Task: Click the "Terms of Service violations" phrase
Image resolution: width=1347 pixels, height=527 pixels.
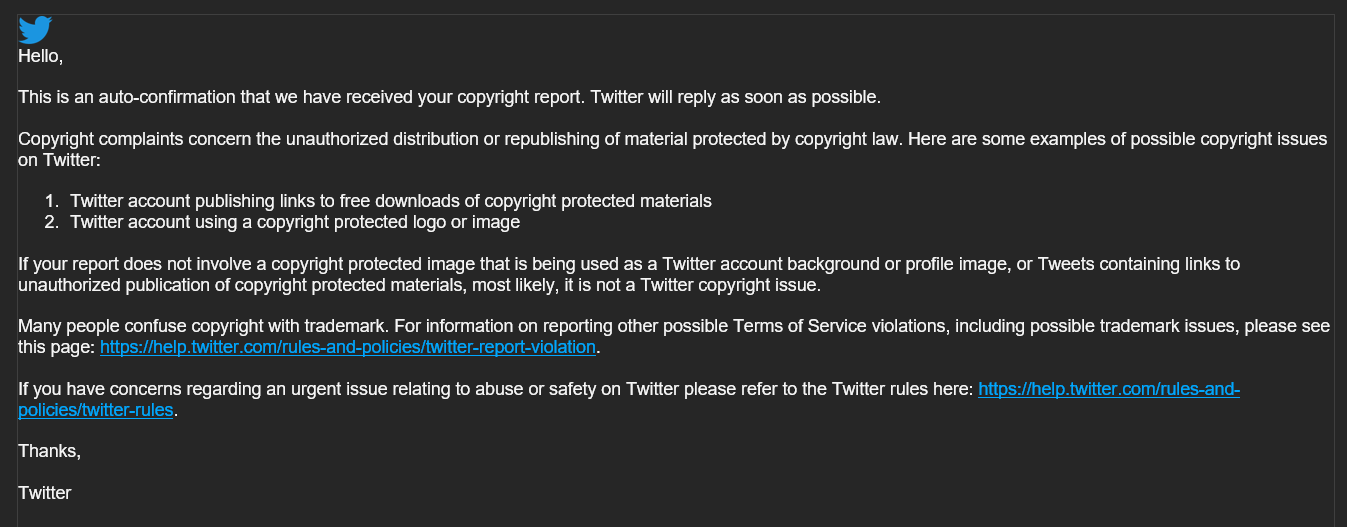Action: pos(835,327)
